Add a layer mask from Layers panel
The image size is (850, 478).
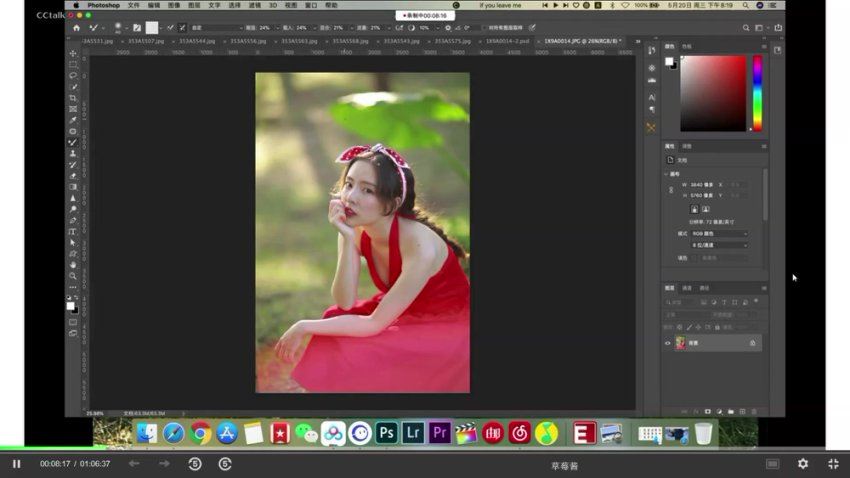707,412
